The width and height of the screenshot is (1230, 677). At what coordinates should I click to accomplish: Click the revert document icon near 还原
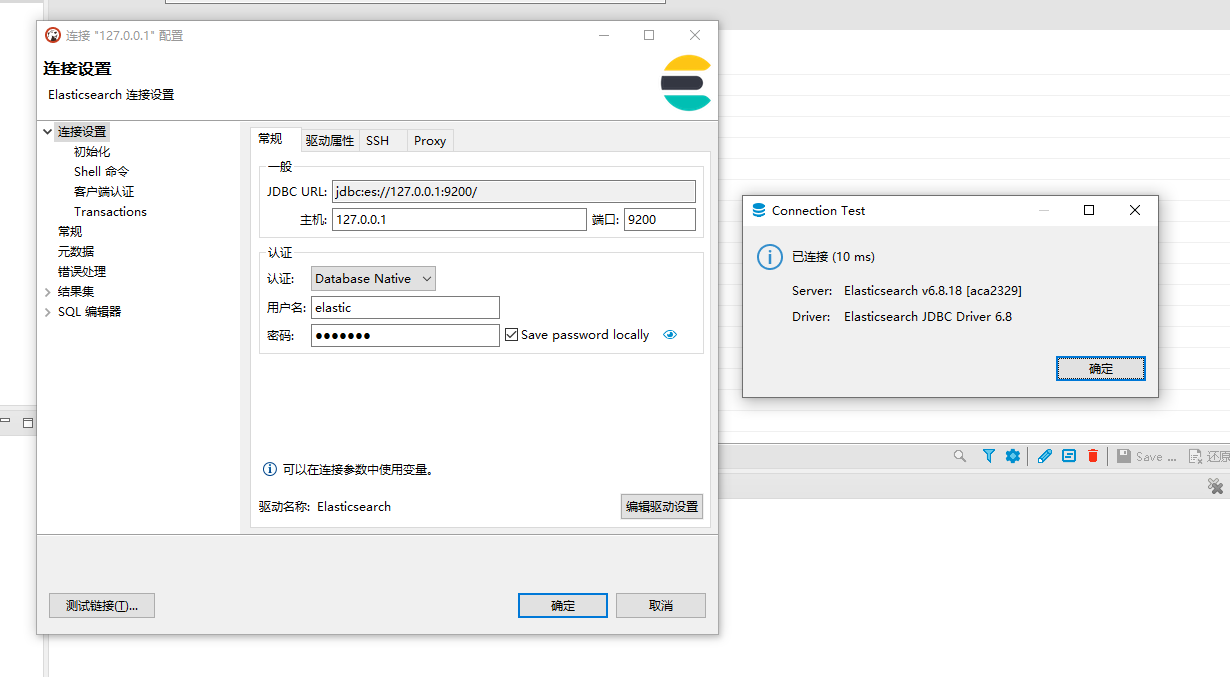tap(1195, 456)
